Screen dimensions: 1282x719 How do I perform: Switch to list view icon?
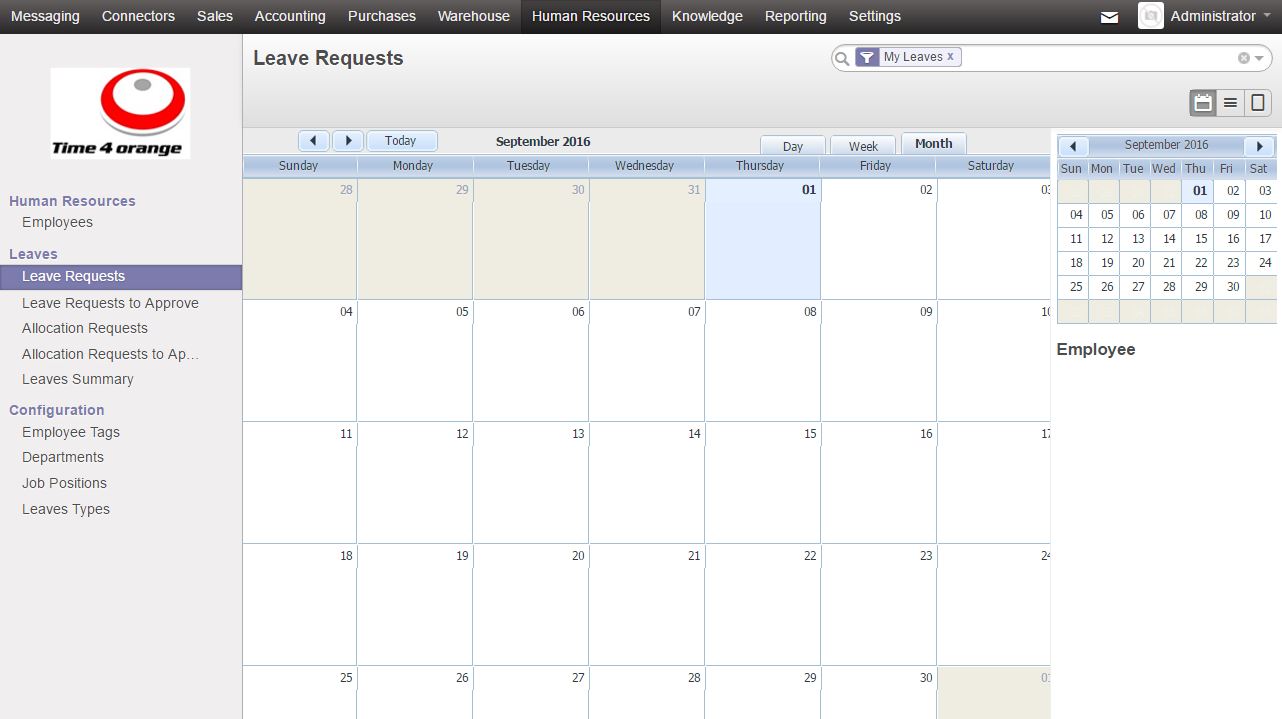tap(1230, 102)
